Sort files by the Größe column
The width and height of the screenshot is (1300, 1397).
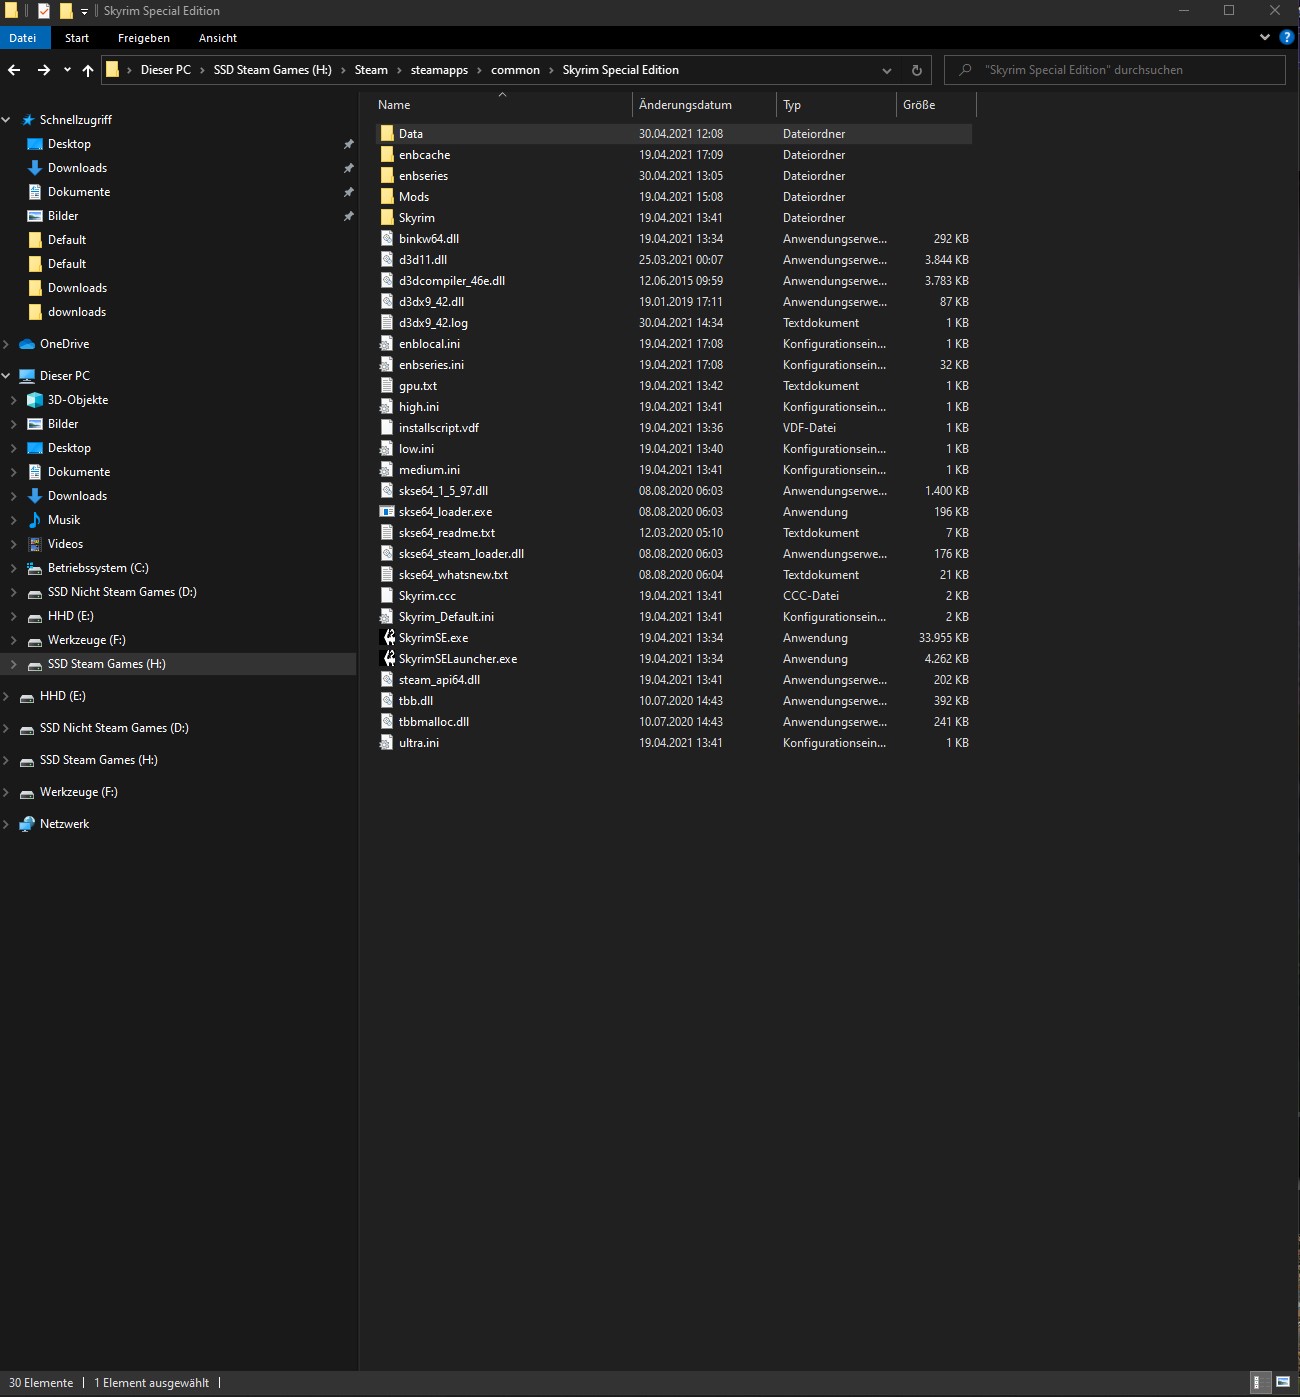coord(936,105)
